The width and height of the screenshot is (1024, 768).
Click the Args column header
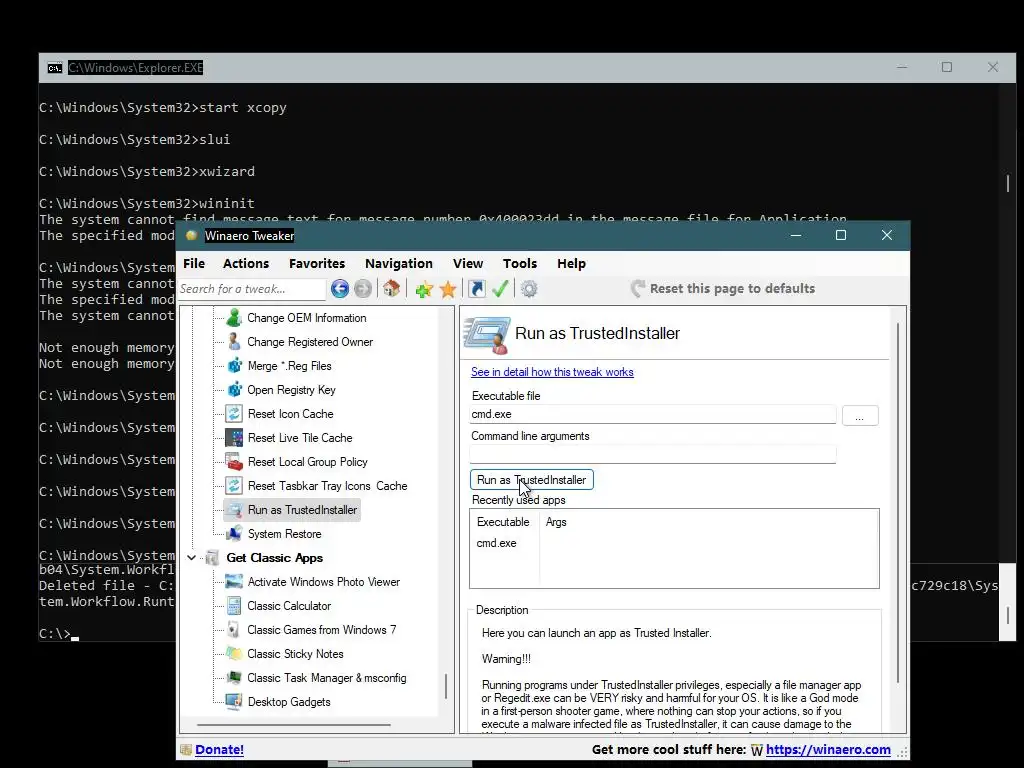pyautogui.click(x=556, y=522)
